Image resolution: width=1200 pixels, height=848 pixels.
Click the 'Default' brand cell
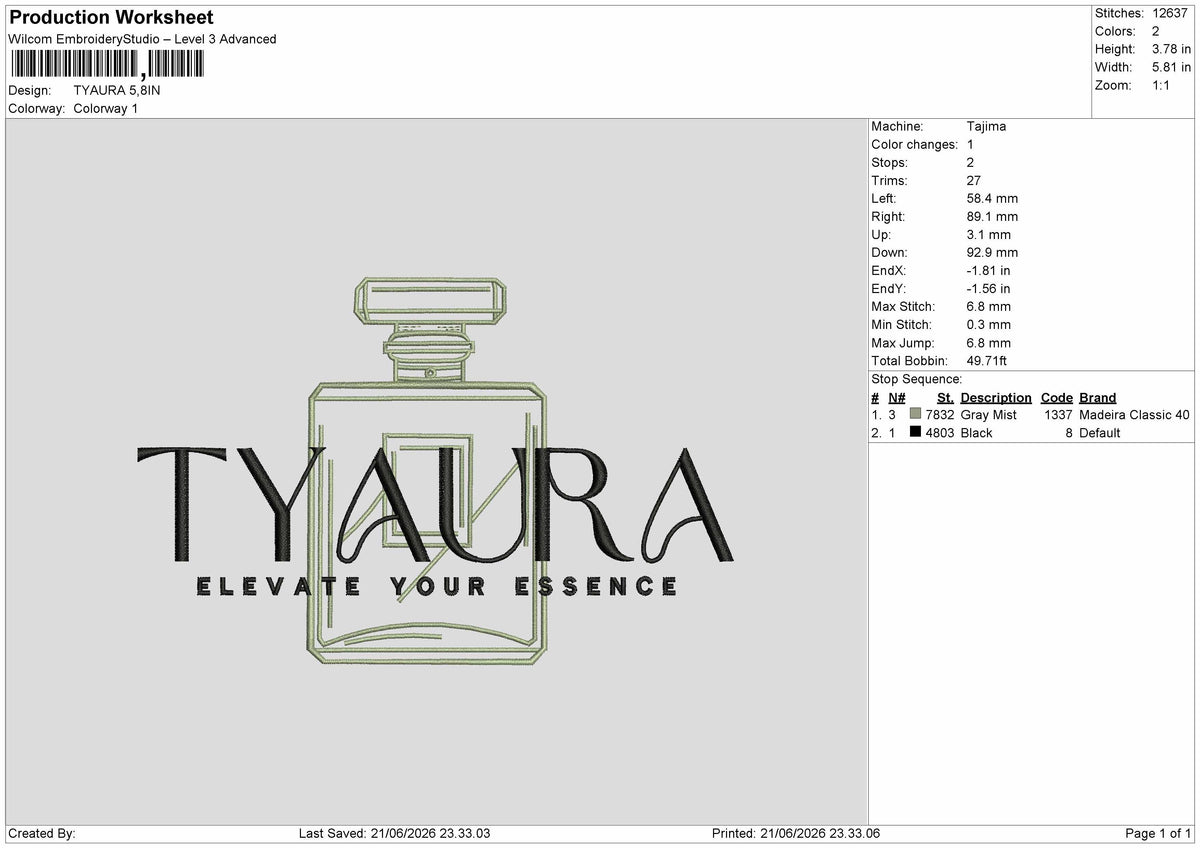[1099, 432]
